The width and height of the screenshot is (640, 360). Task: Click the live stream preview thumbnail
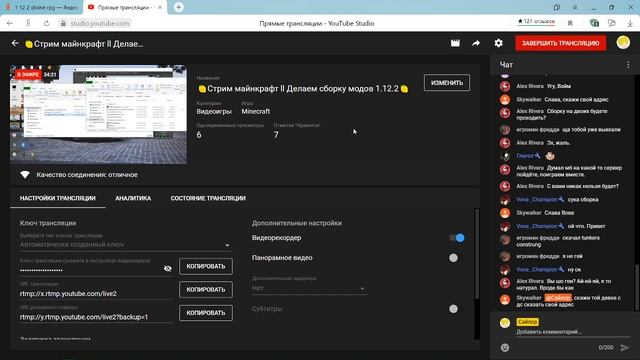point(98,115)
